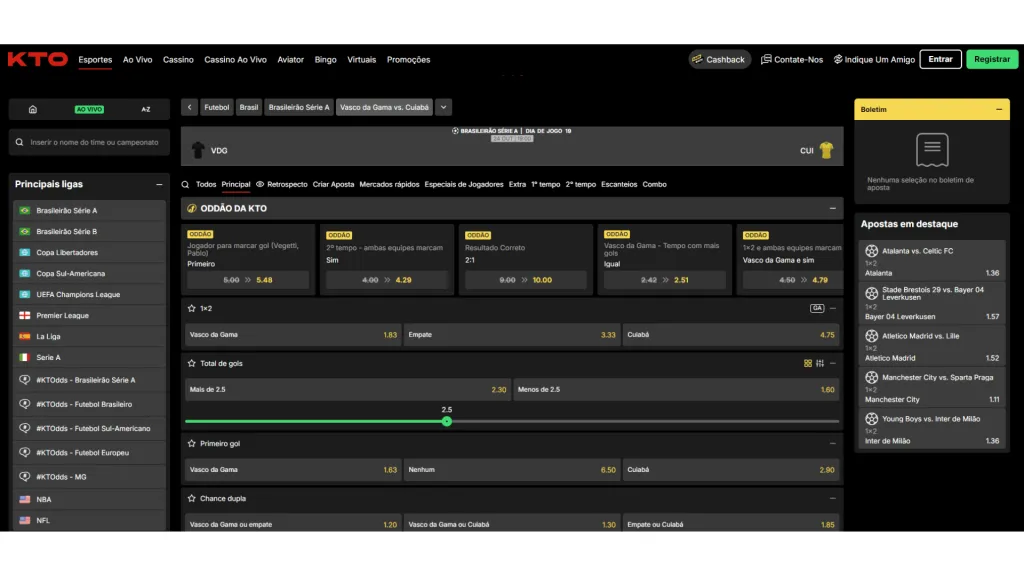Focus the team or championship search field

89,142
